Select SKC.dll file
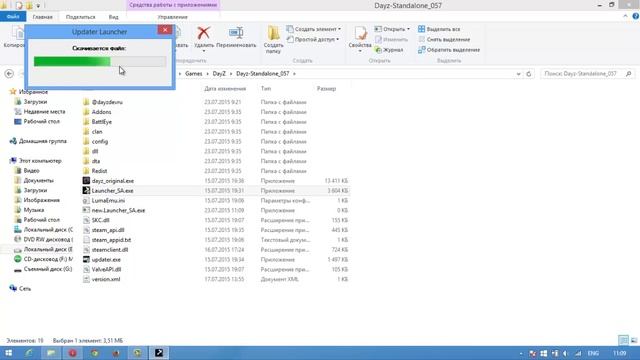Viewport: 640px width, 360px height. [100, 220]
